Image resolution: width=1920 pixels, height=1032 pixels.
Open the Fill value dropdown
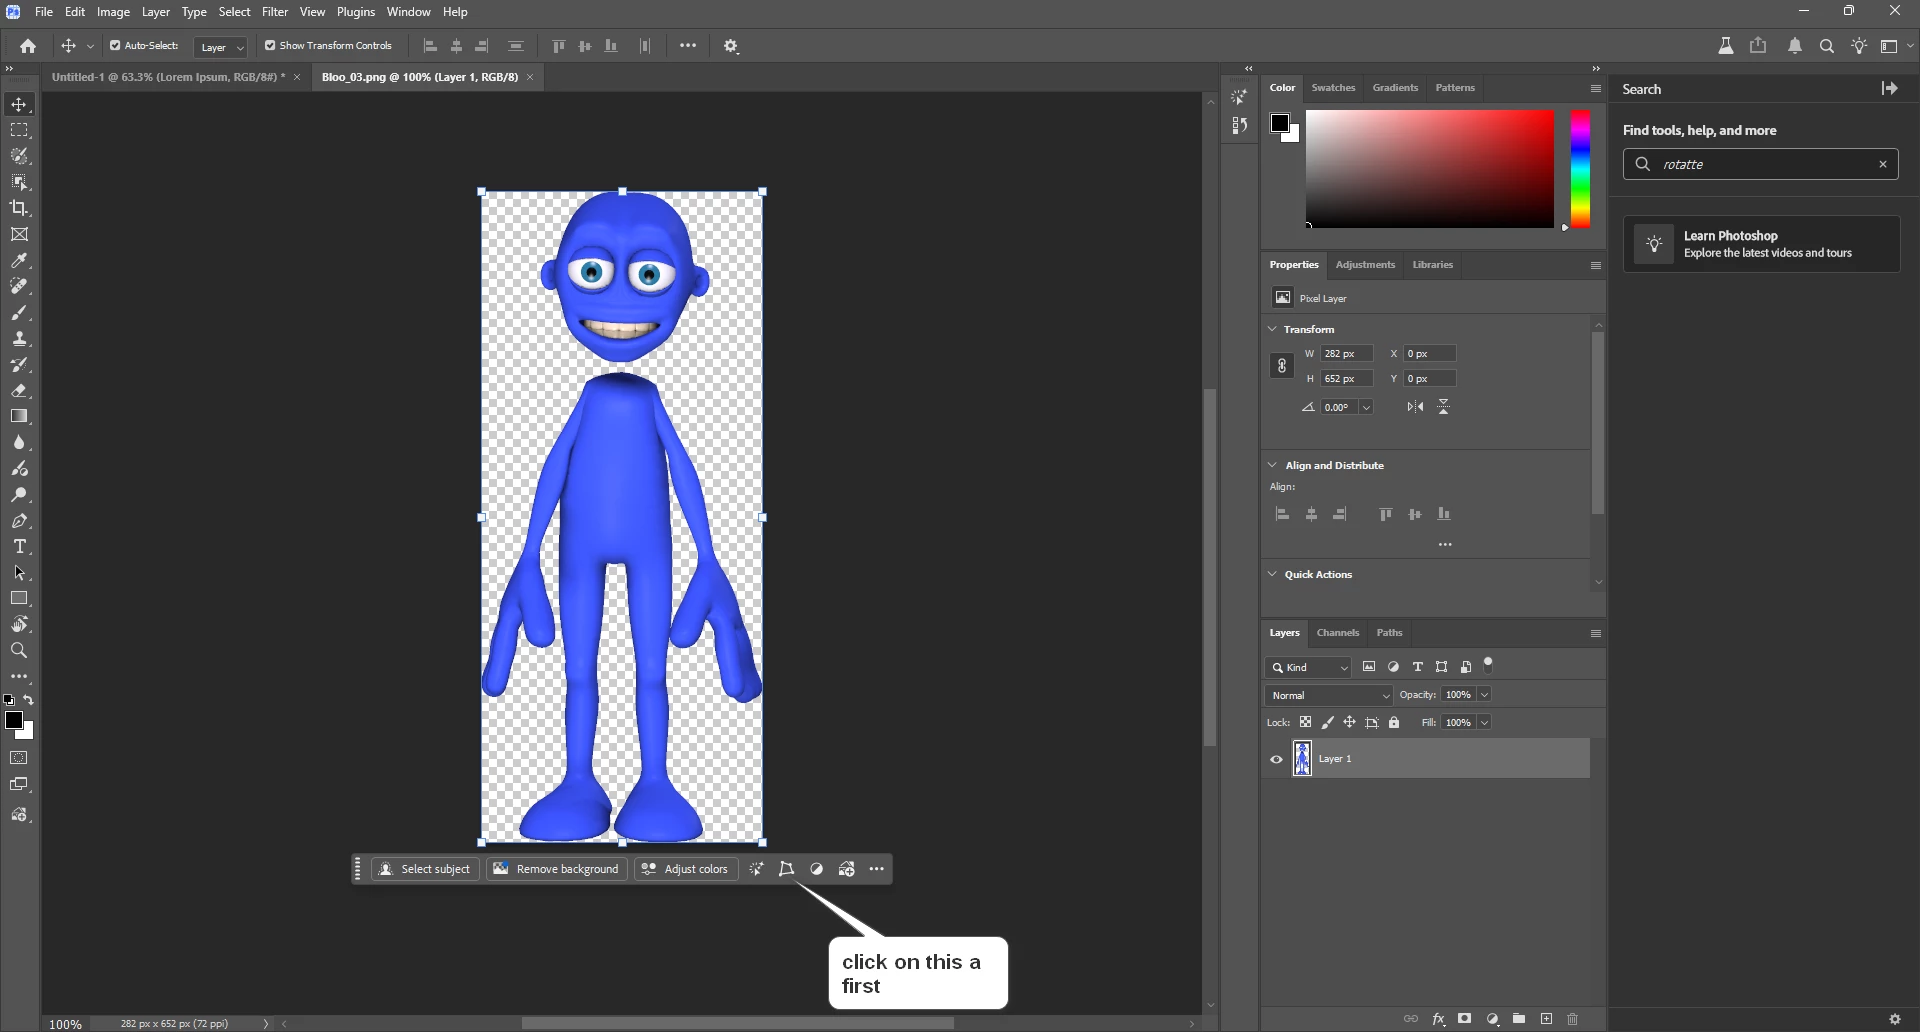[1485, 722]
